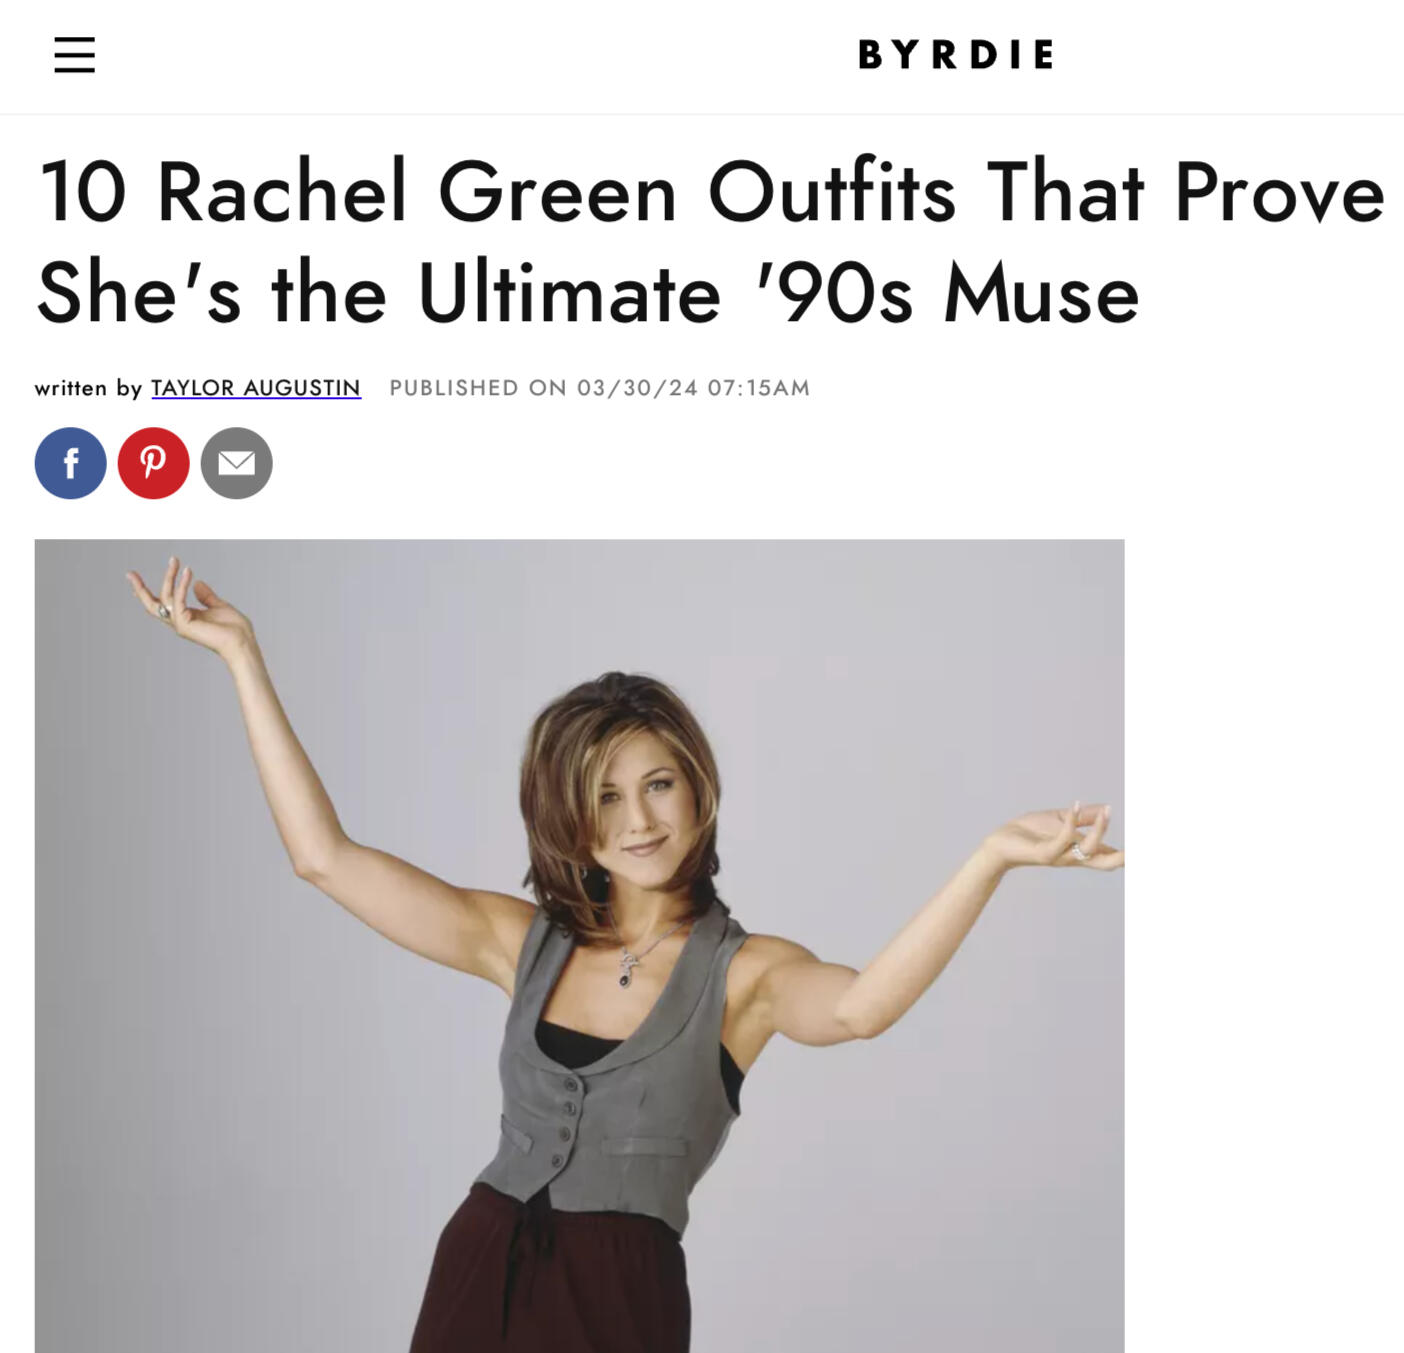Screen dimensions: 1404x1353
Task: Pin the article via Pinterest icon
Action: click(x=153, y=463)
